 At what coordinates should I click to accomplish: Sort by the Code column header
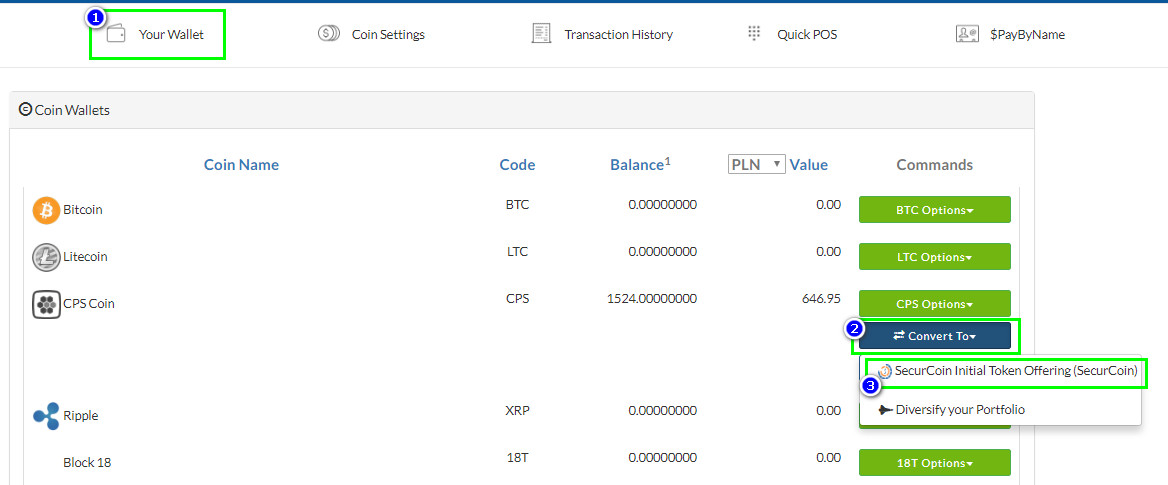coord(517,165)
